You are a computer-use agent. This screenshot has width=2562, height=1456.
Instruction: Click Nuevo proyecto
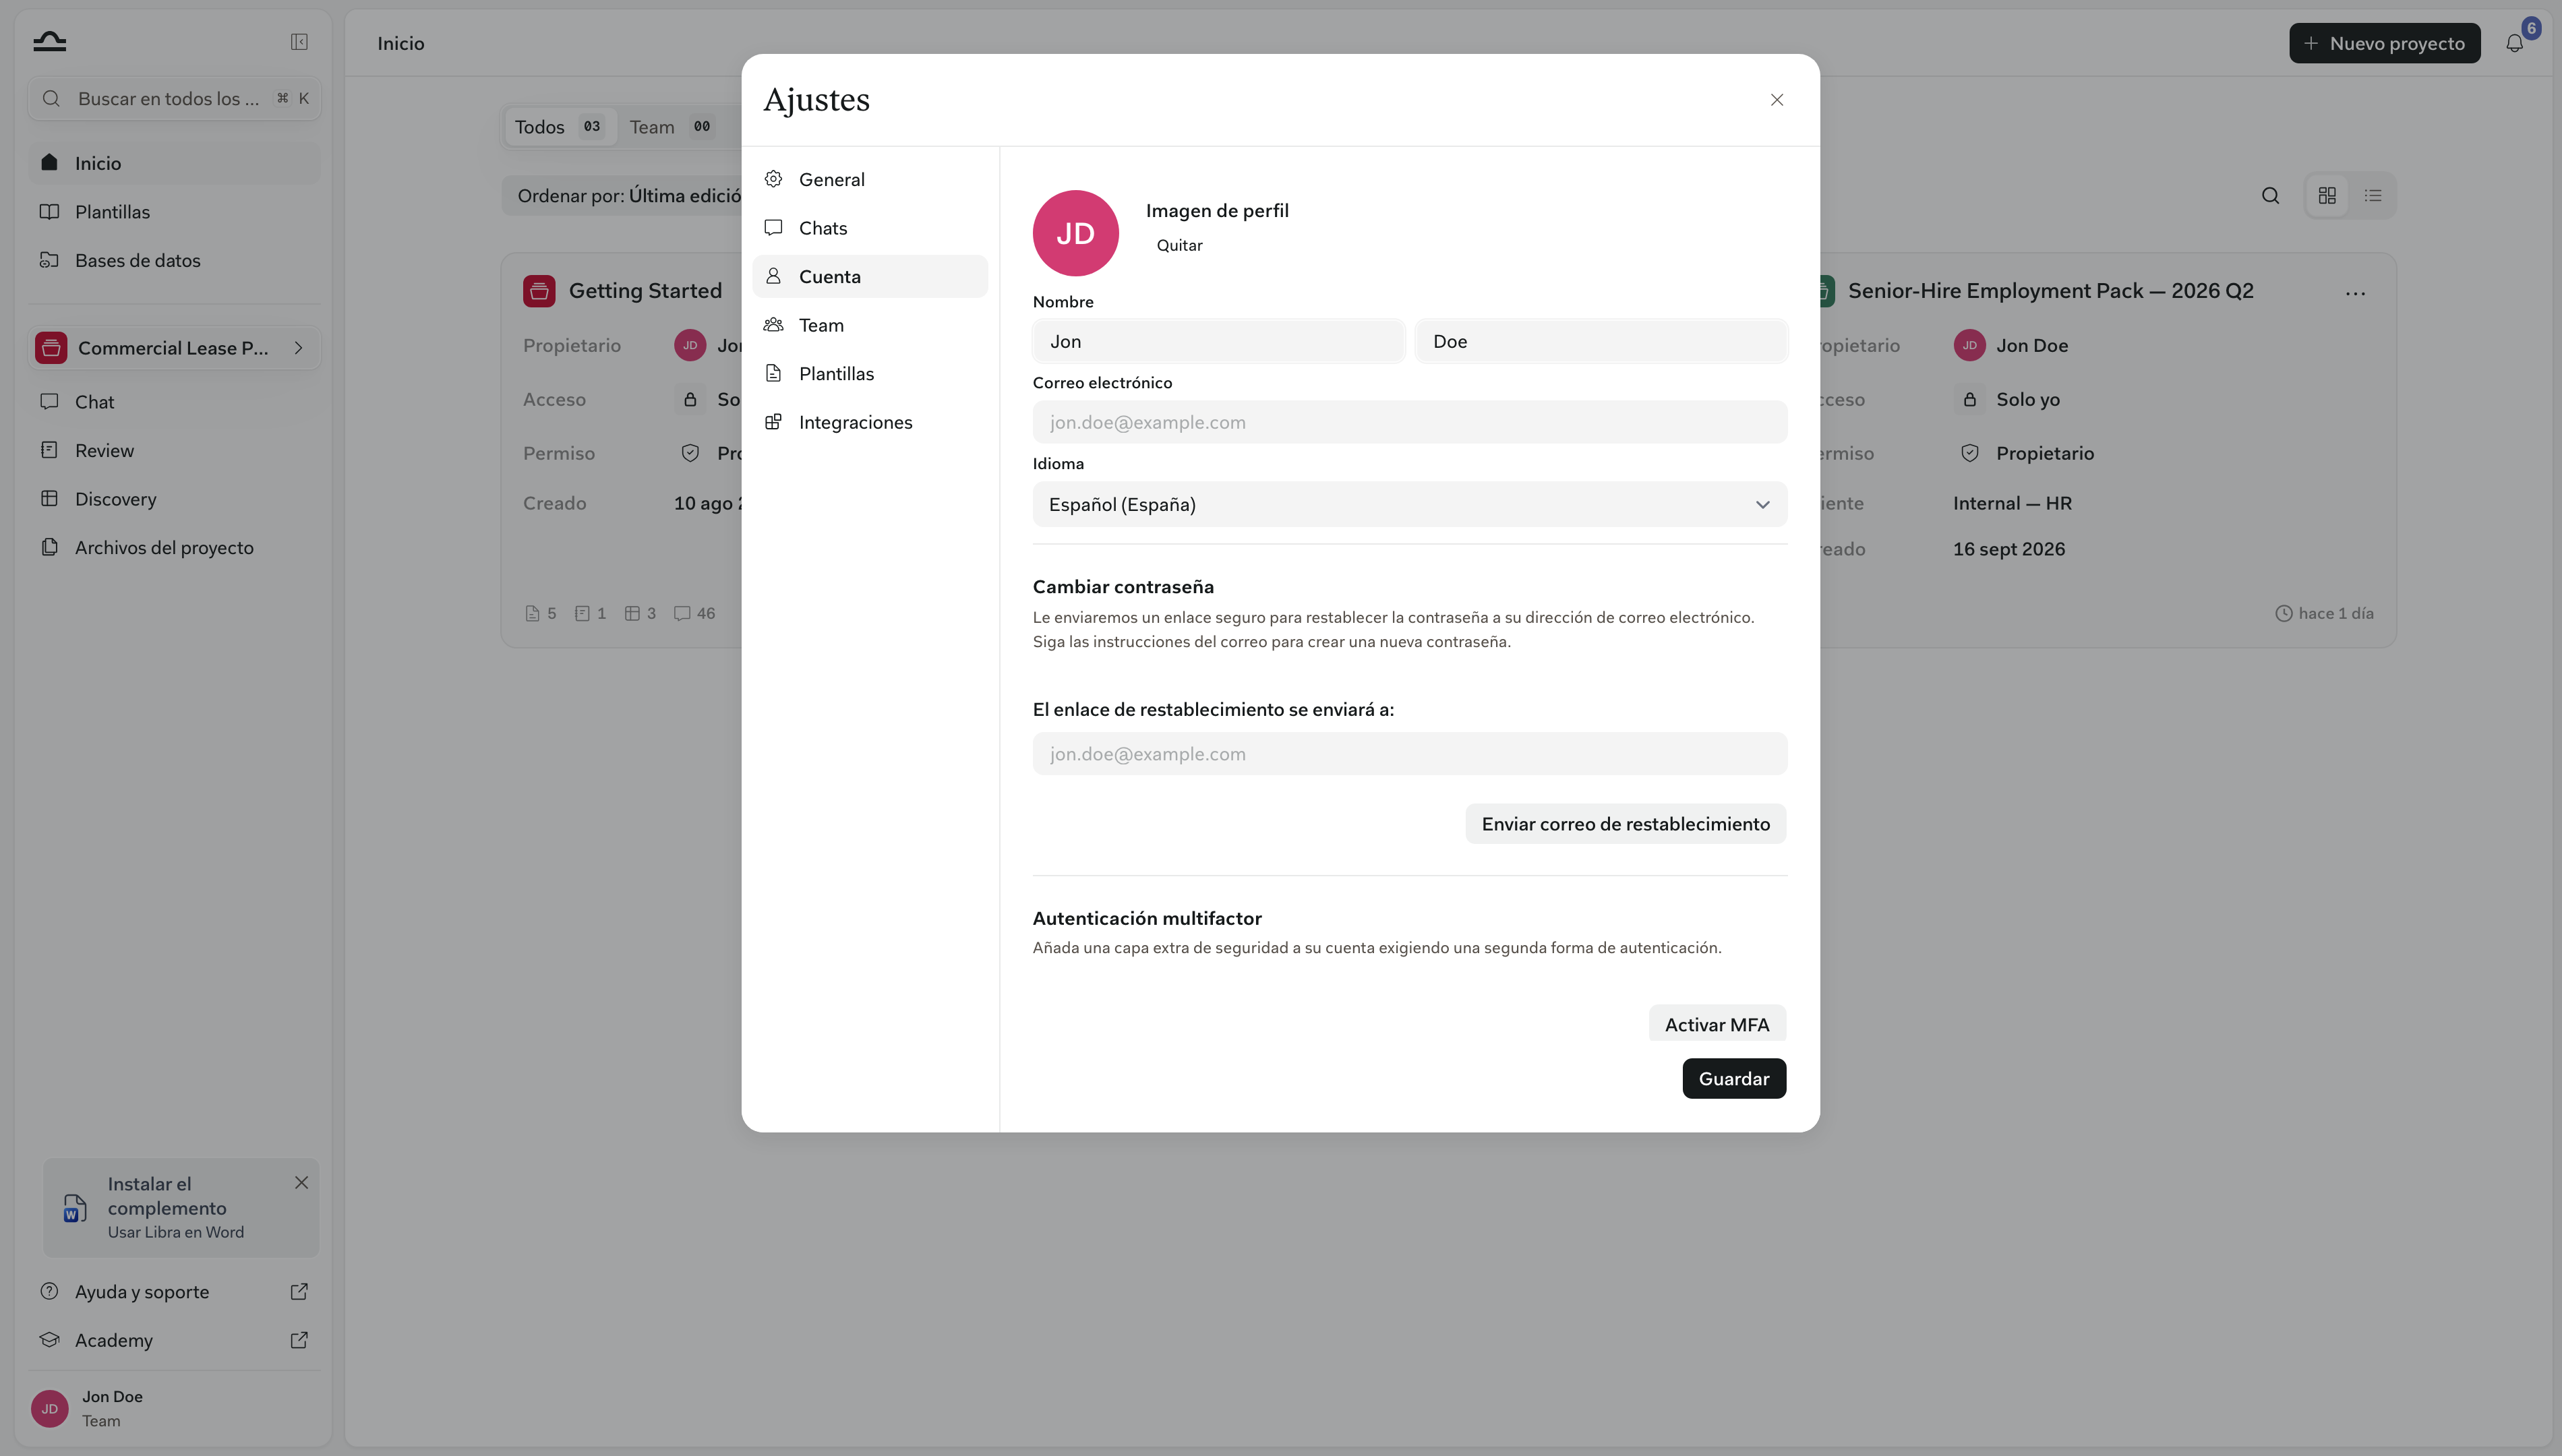2385,43
